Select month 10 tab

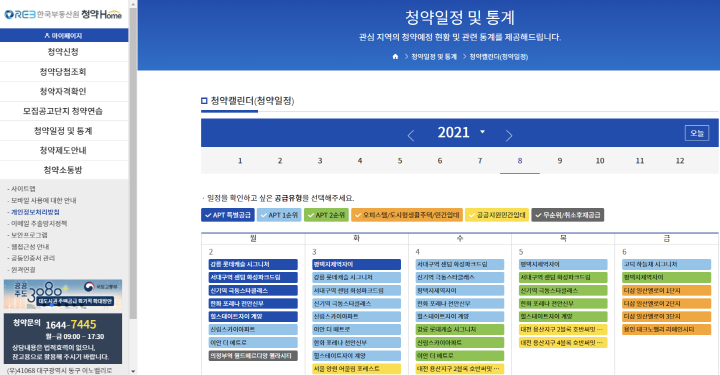[600, 161]
